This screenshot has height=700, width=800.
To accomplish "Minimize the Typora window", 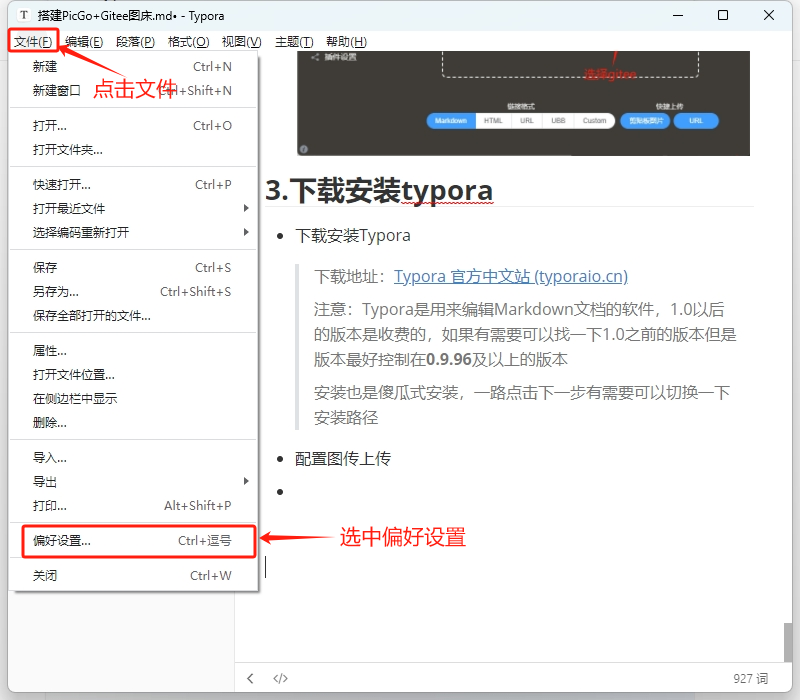I will [678, 15].
